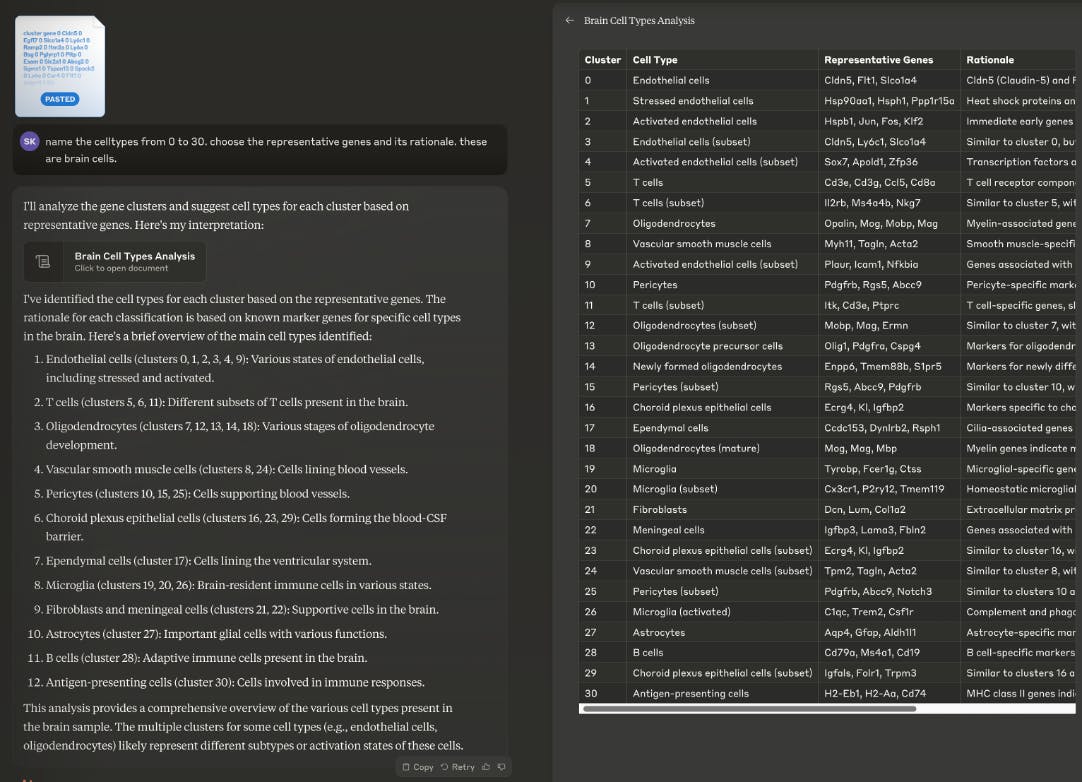This screenshot has height=782, width=1082.
Task: Click the document icon on the artifact card
Action: pos(43,262)
